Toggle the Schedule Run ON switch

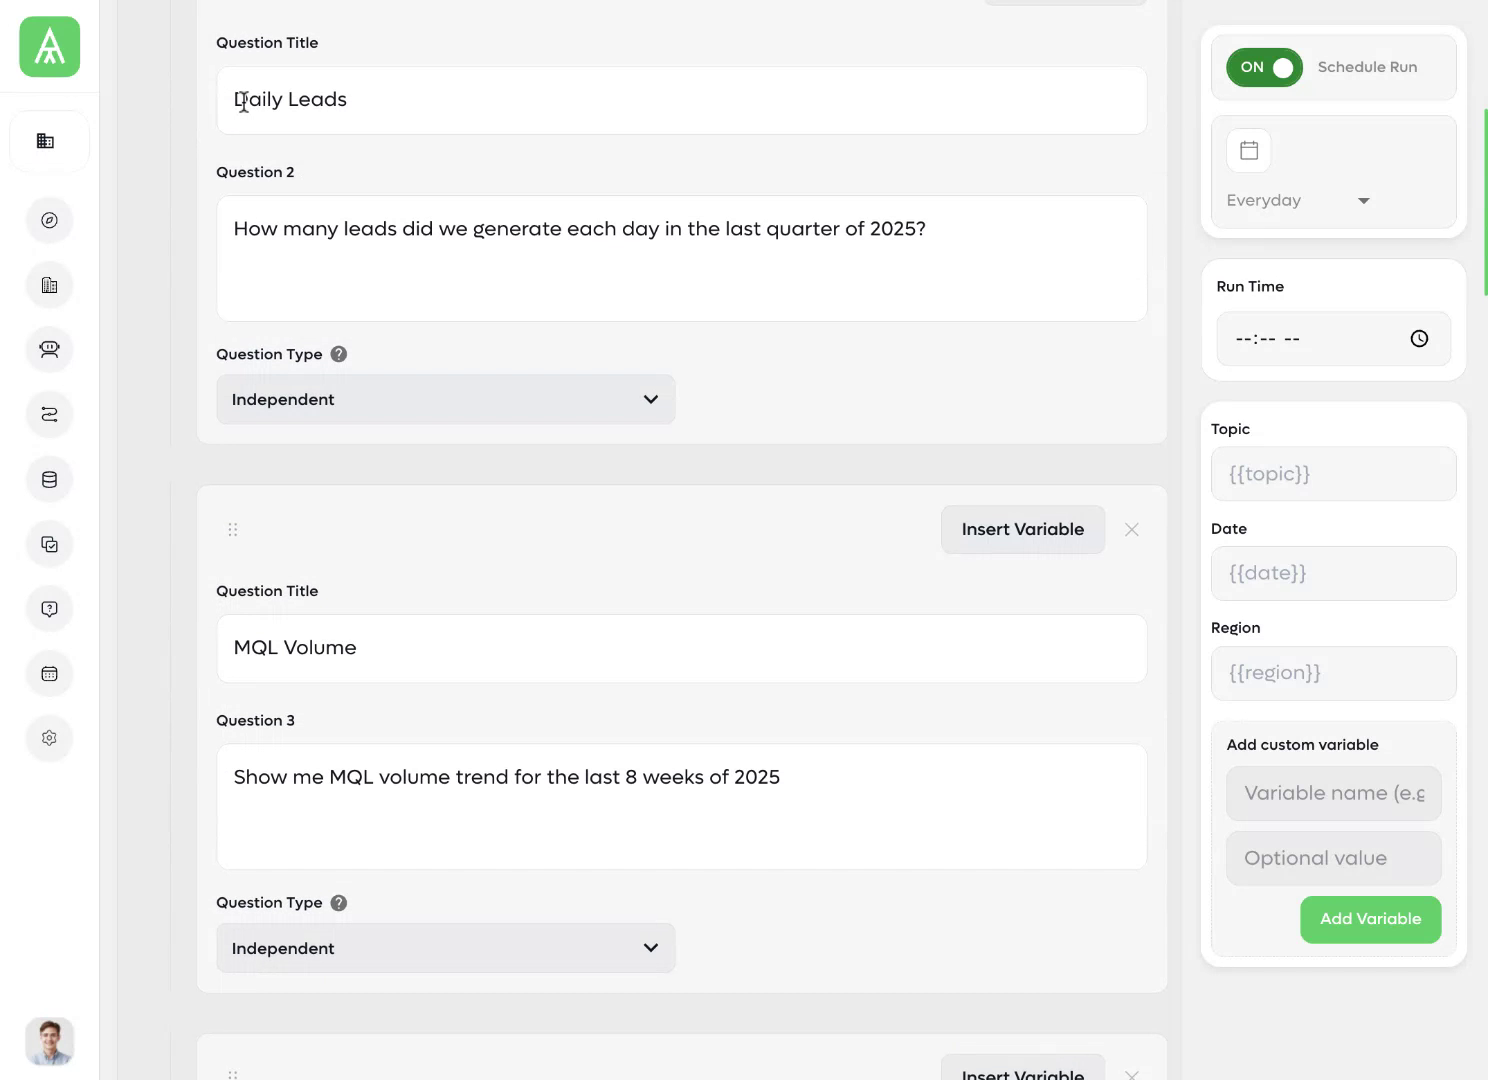[1264, 67]
